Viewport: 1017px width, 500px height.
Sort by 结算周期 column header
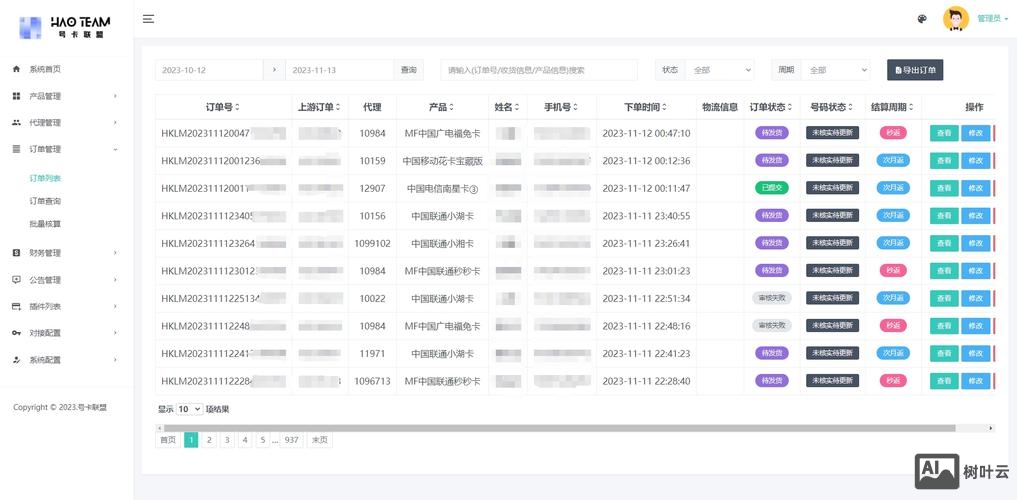(893, 107)
